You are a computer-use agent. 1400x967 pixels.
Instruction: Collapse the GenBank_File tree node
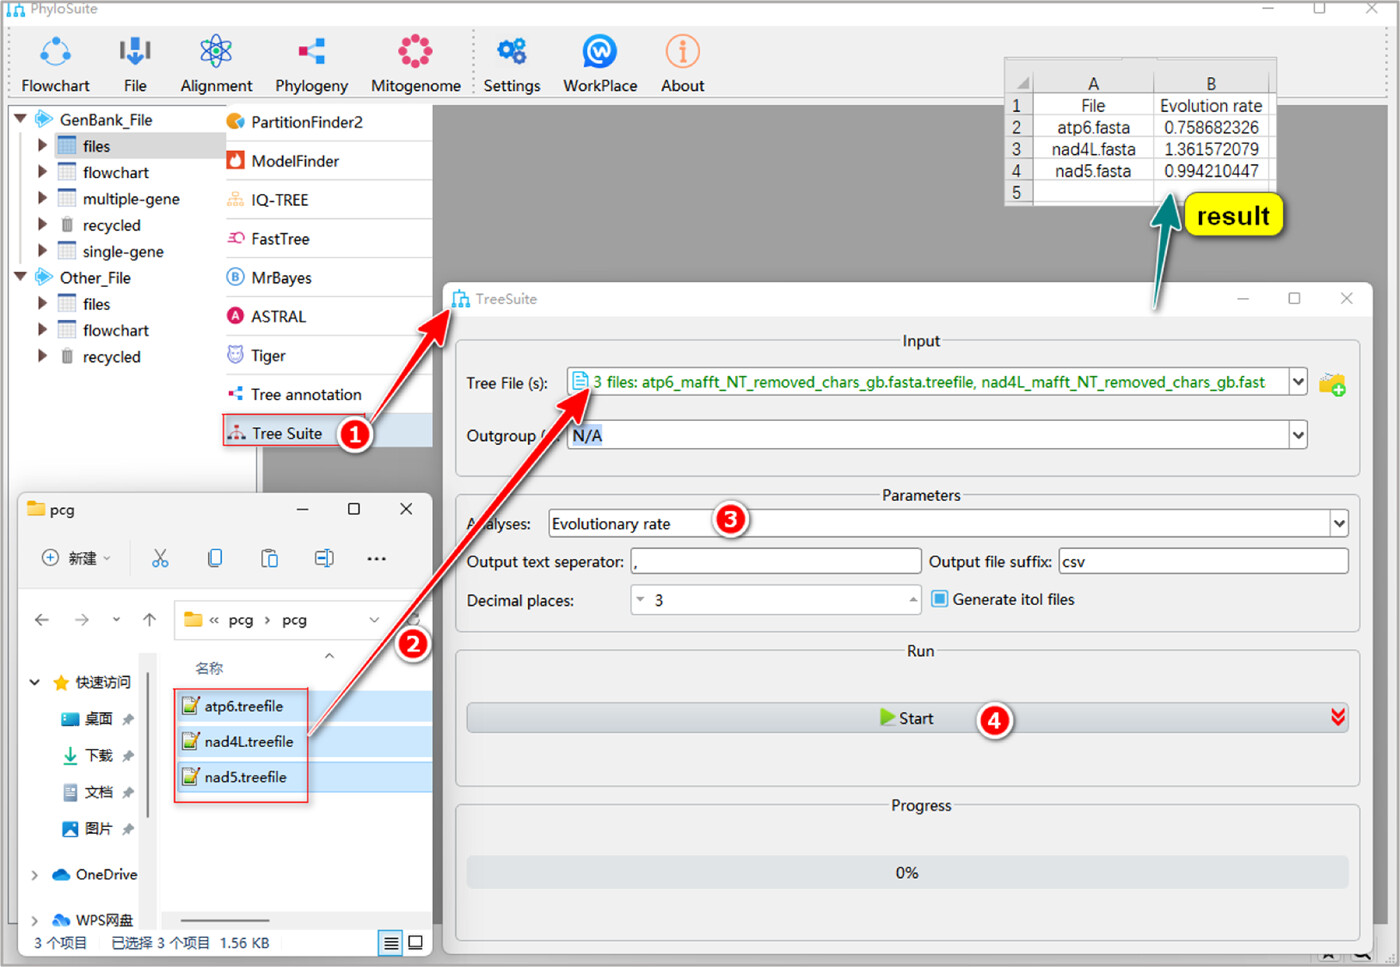(20, 119)
